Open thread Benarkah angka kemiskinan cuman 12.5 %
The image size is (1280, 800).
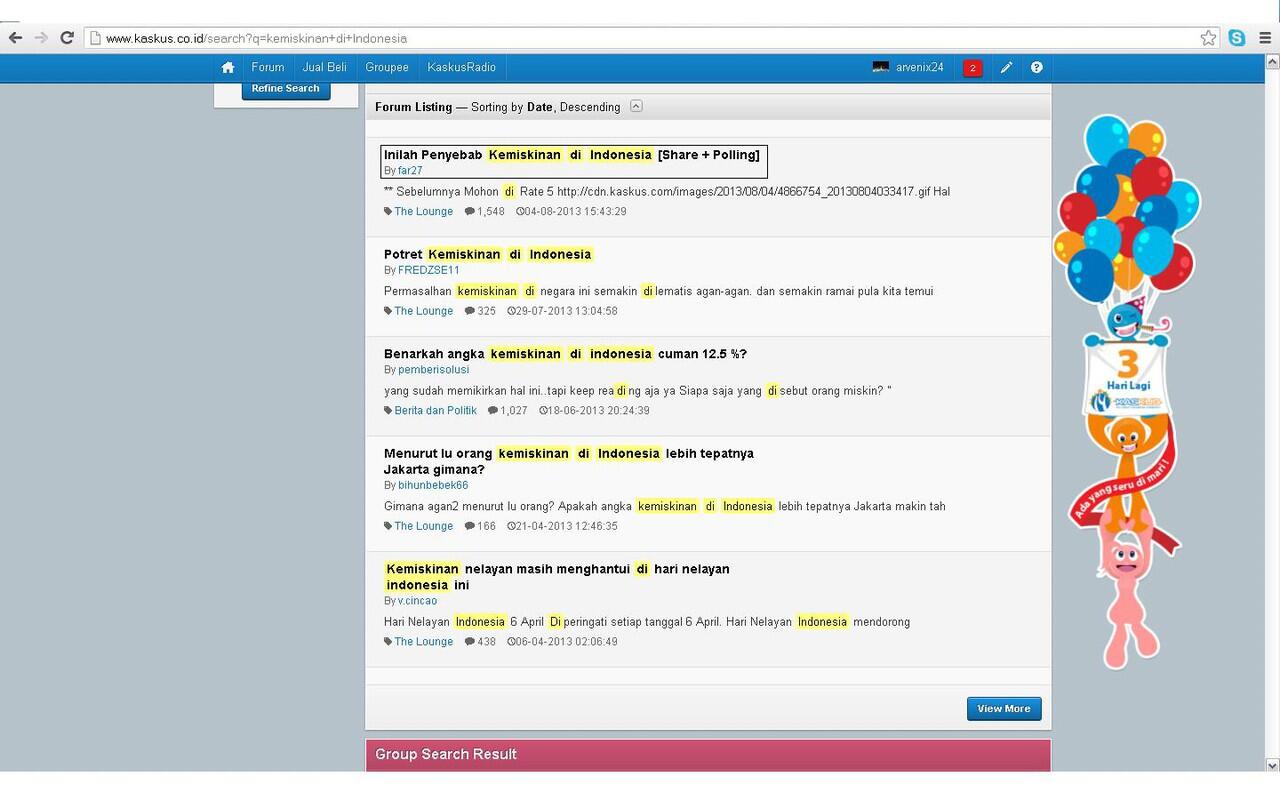point(565,354)
